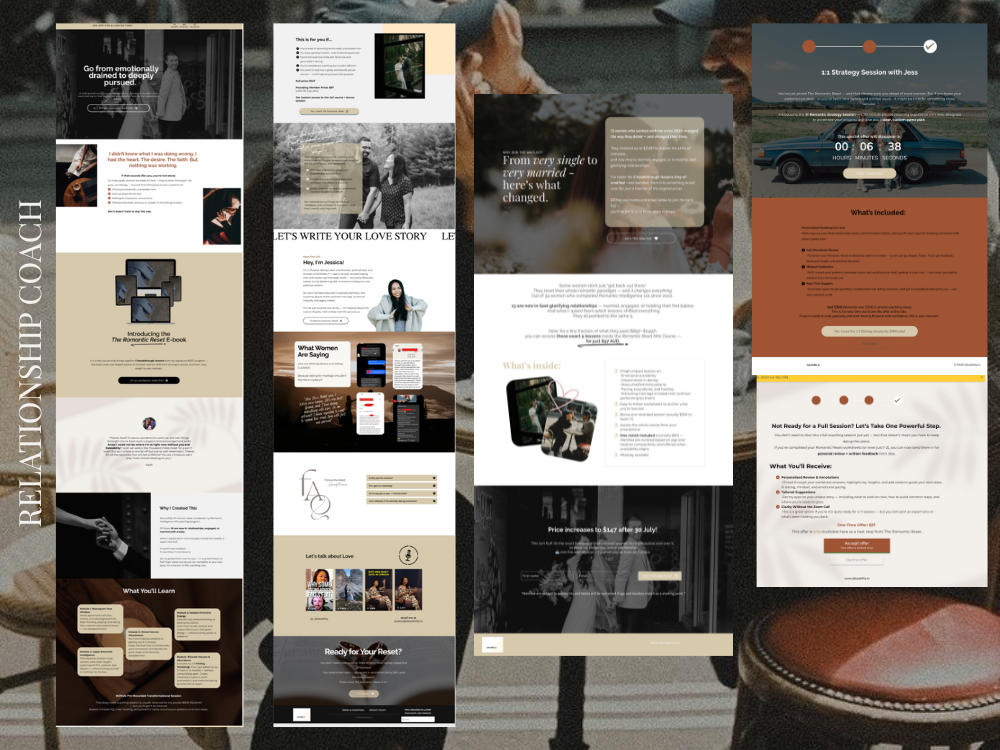Click the black button under The Romantic Reset E-book
The image size is (1000, 750).
click(x=149, y=381)
